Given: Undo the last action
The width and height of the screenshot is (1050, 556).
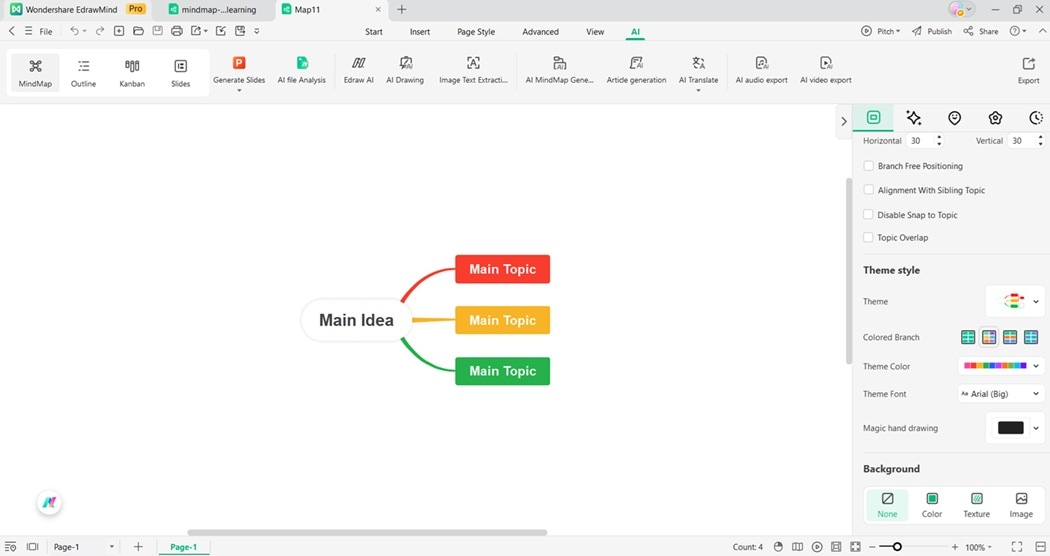Looking at the screenshot, I should click(74, 31).
